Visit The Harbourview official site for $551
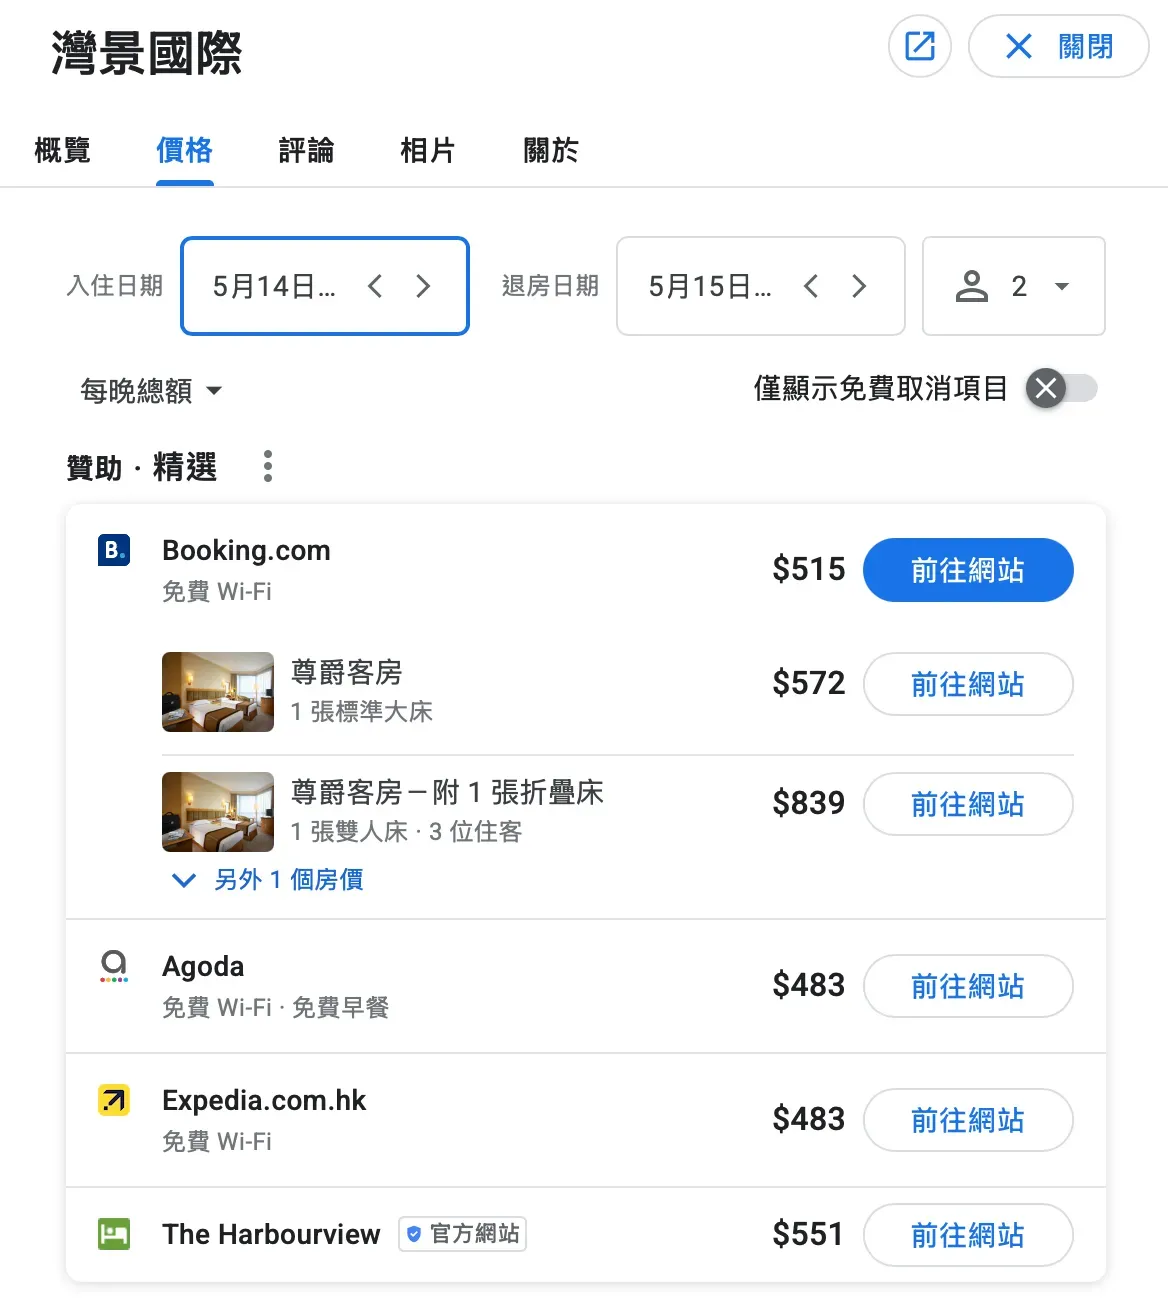Viewport: 1168px width, 1304px height. click(x=968, y=1235)
